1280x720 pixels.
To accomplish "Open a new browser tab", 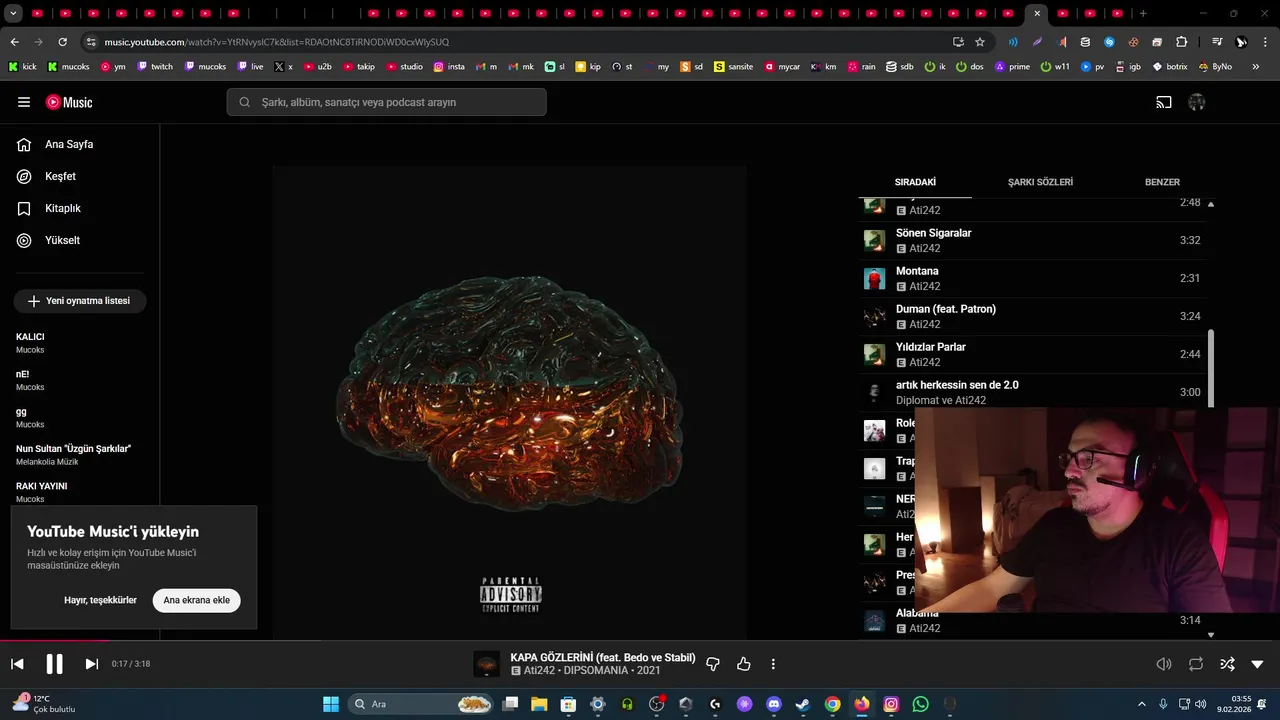I will pos(1143,13).
